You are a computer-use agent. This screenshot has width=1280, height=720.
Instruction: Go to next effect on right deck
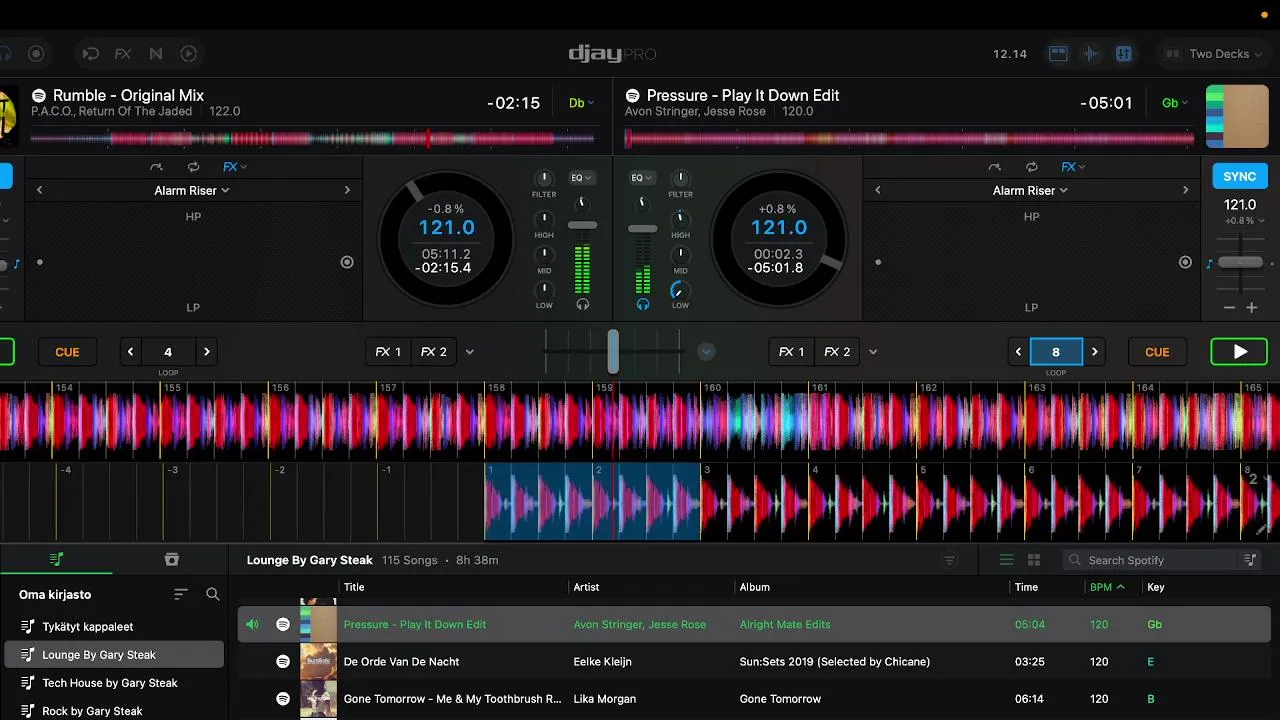click(1185, 190)
